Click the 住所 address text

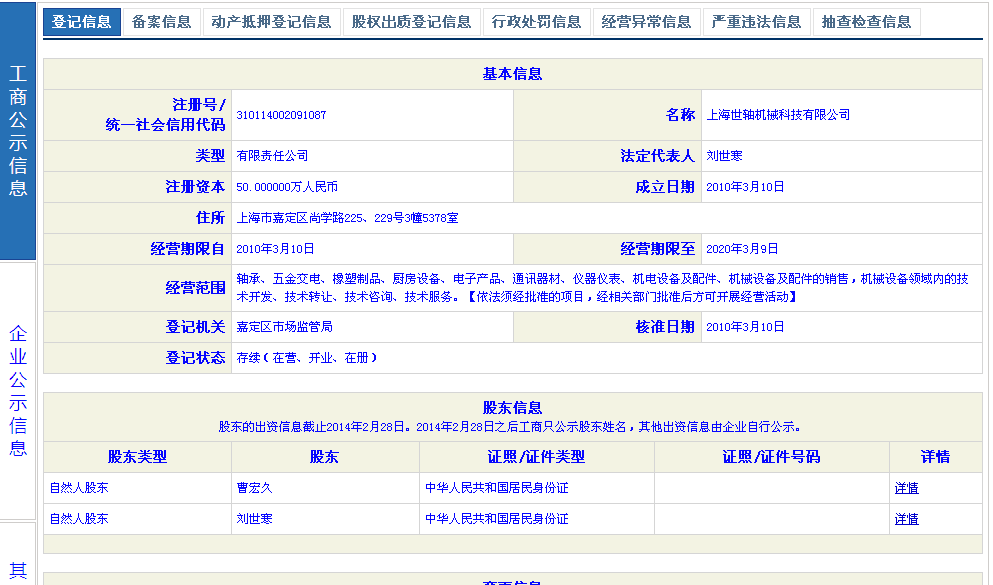(347, 218)
